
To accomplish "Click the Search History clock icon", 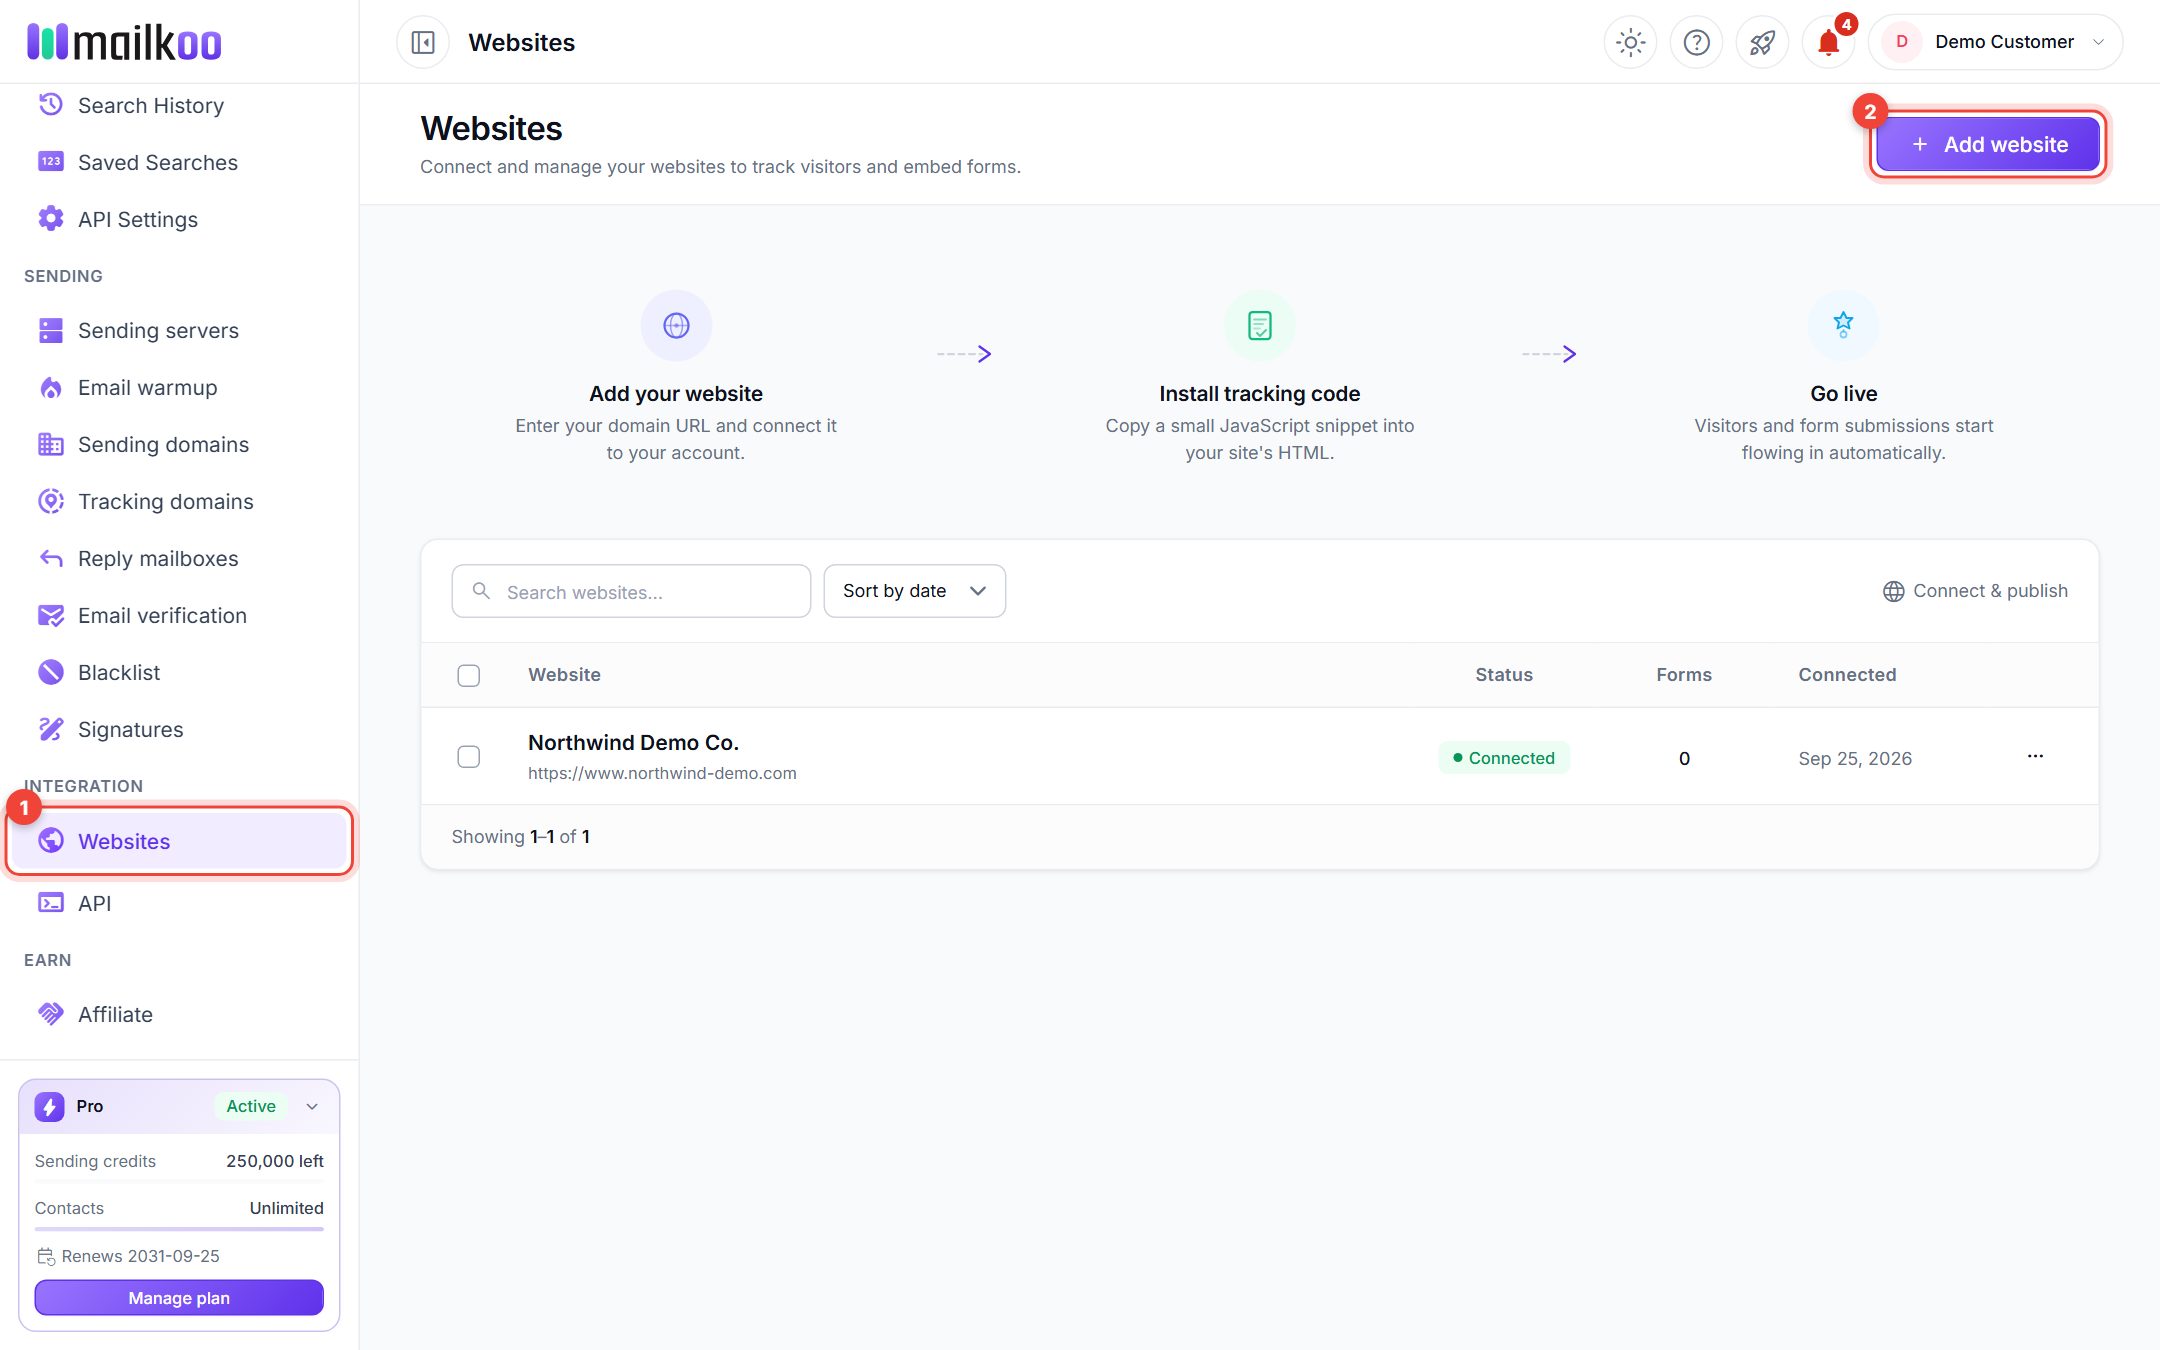I will coord(50,105).
